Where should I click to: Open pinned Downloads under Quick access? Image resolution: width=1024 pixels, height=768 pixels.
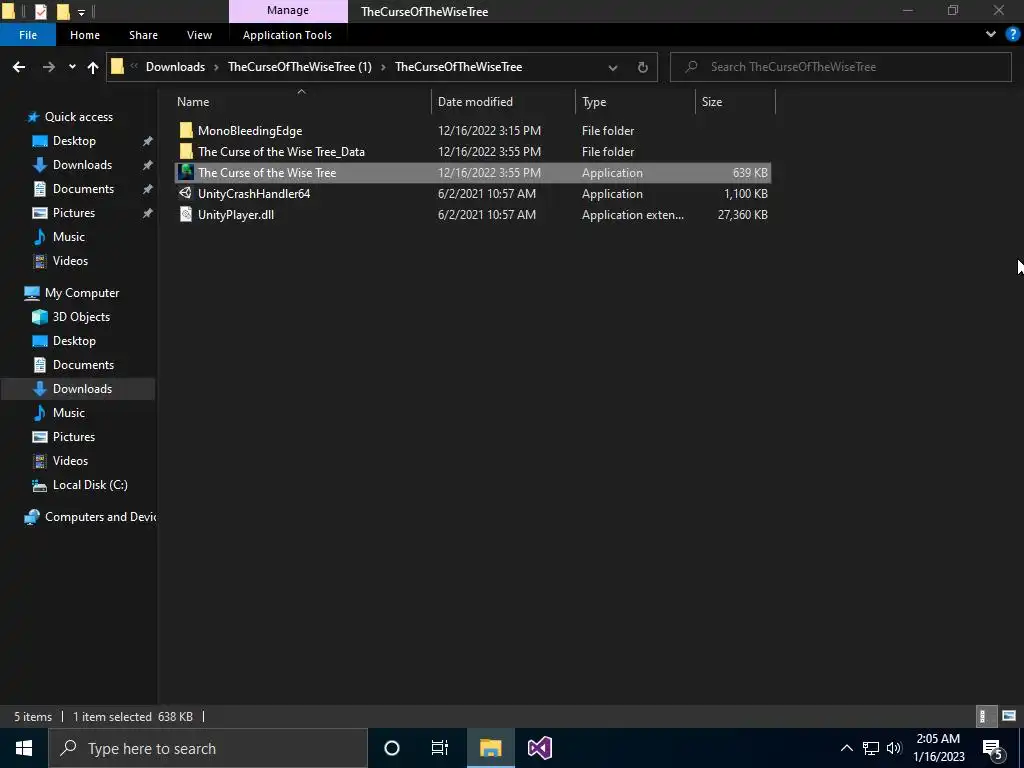pos(82,165)
